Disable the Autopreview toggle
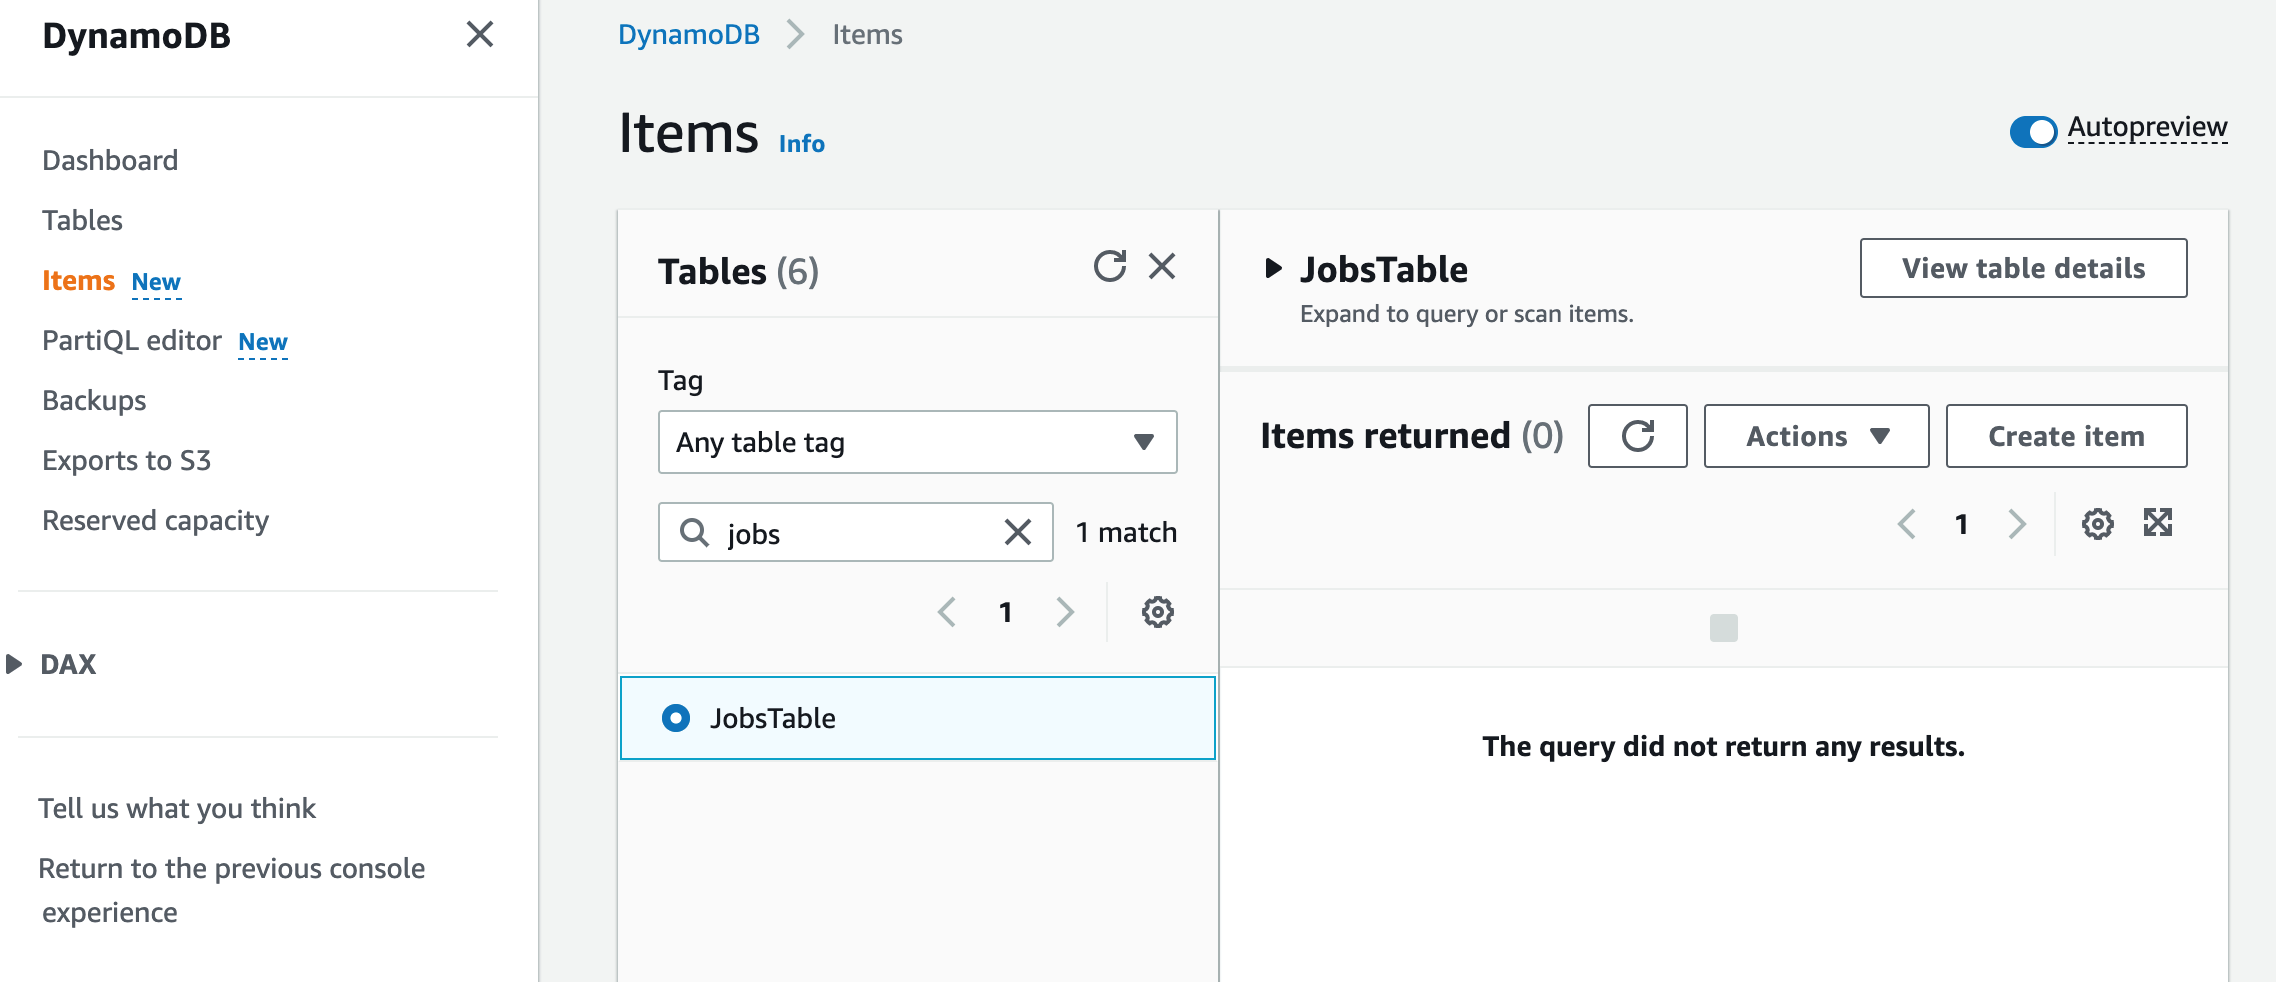 2034,130
